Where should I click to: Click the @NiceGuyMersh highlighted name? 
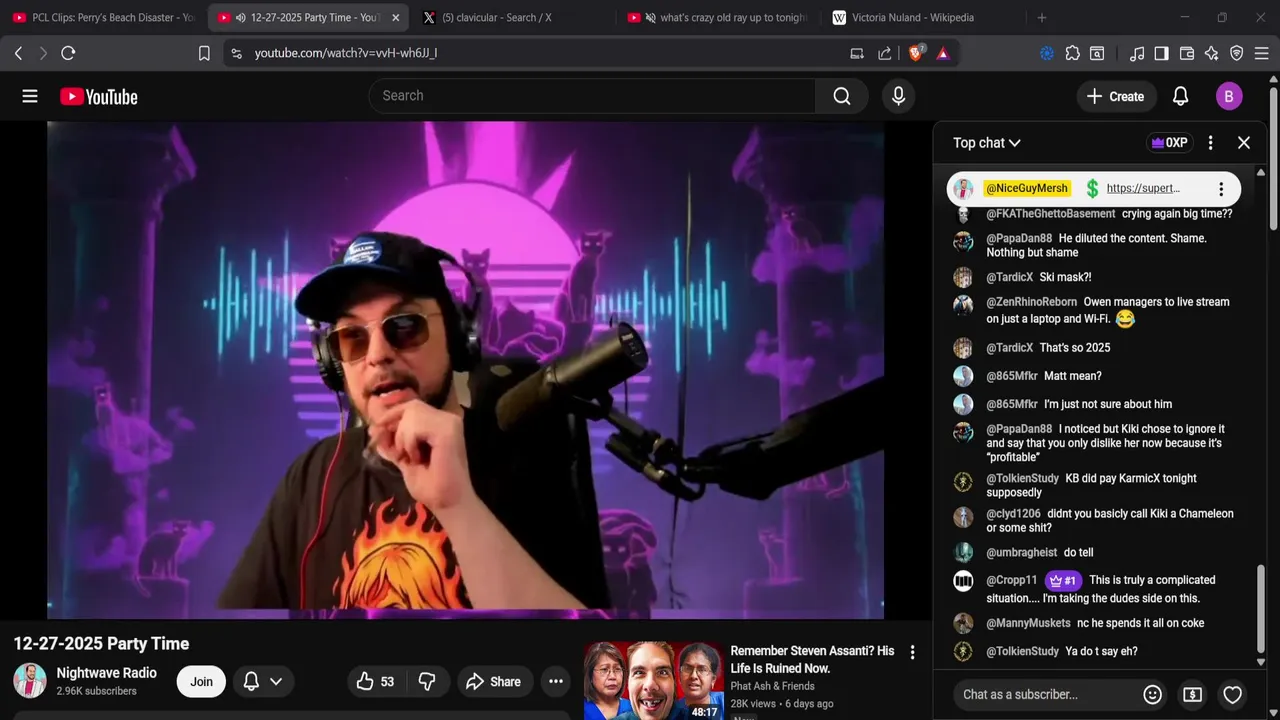point(1027,188)
